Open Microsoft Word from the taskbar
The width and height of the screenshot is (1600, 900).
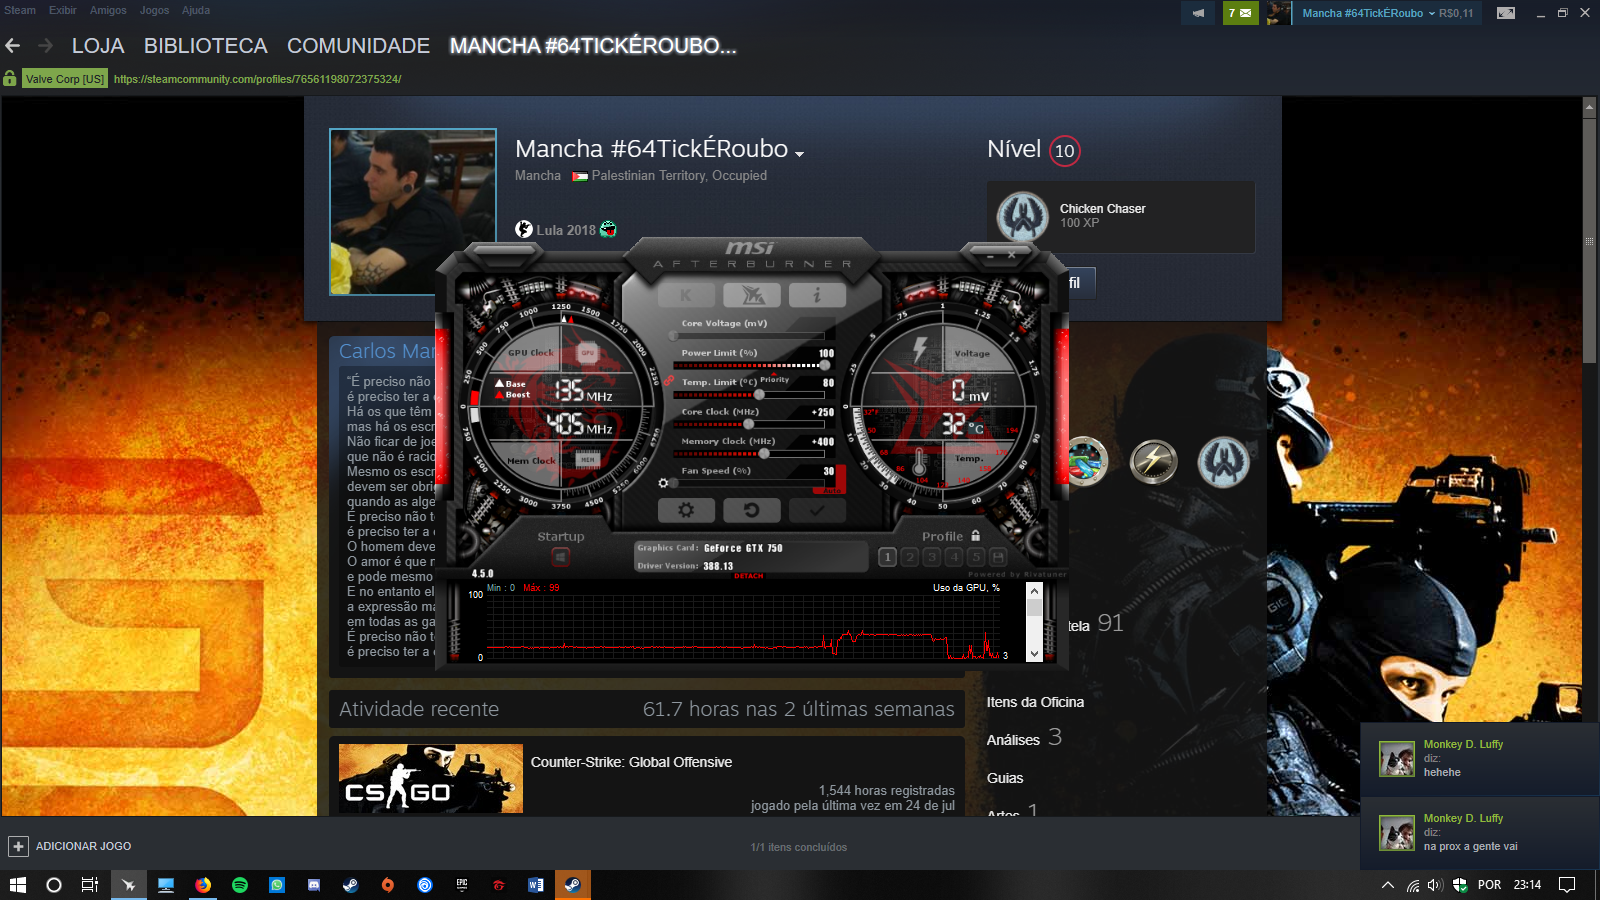tap(536, 885)
